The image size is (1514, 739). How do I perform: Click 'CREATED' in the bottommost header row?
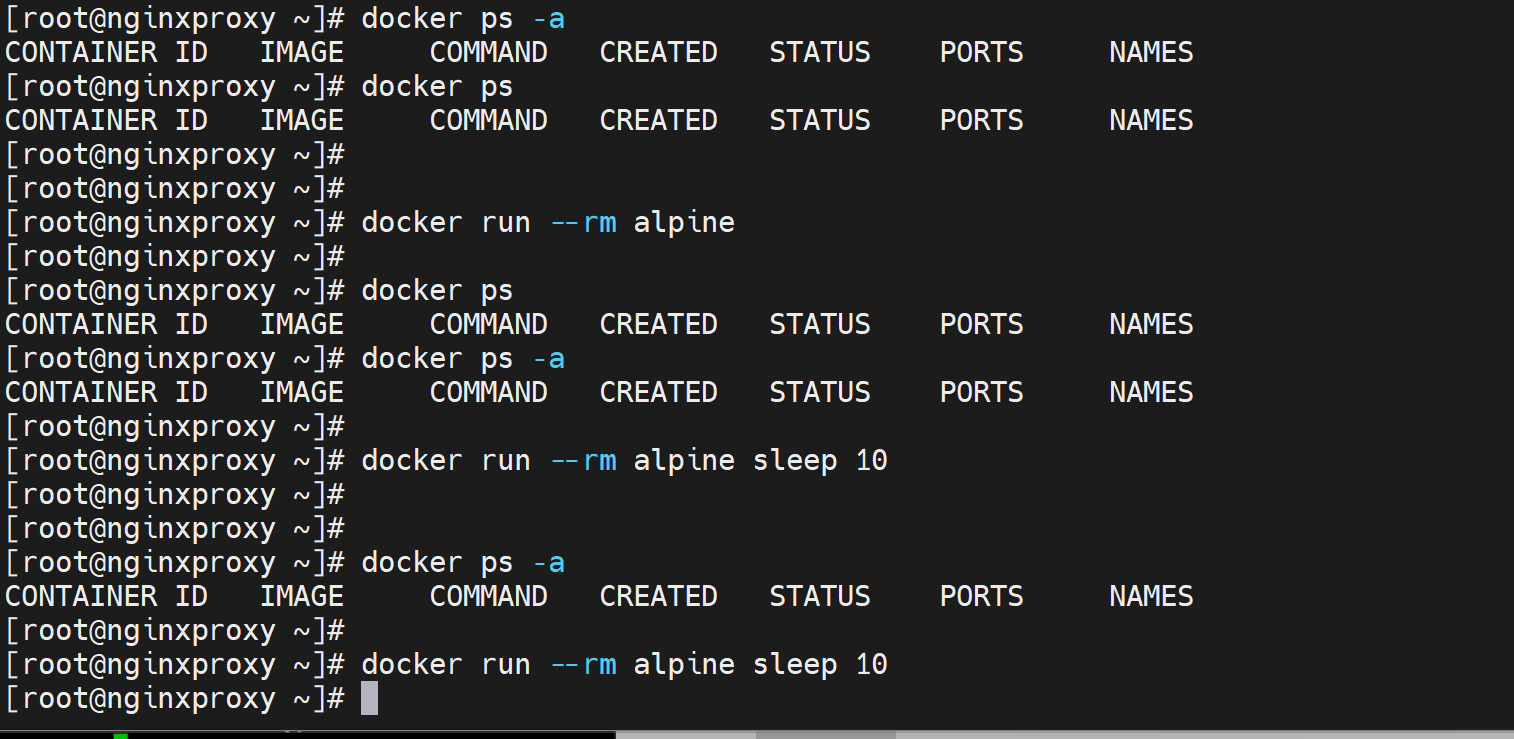tap(658, 596)
